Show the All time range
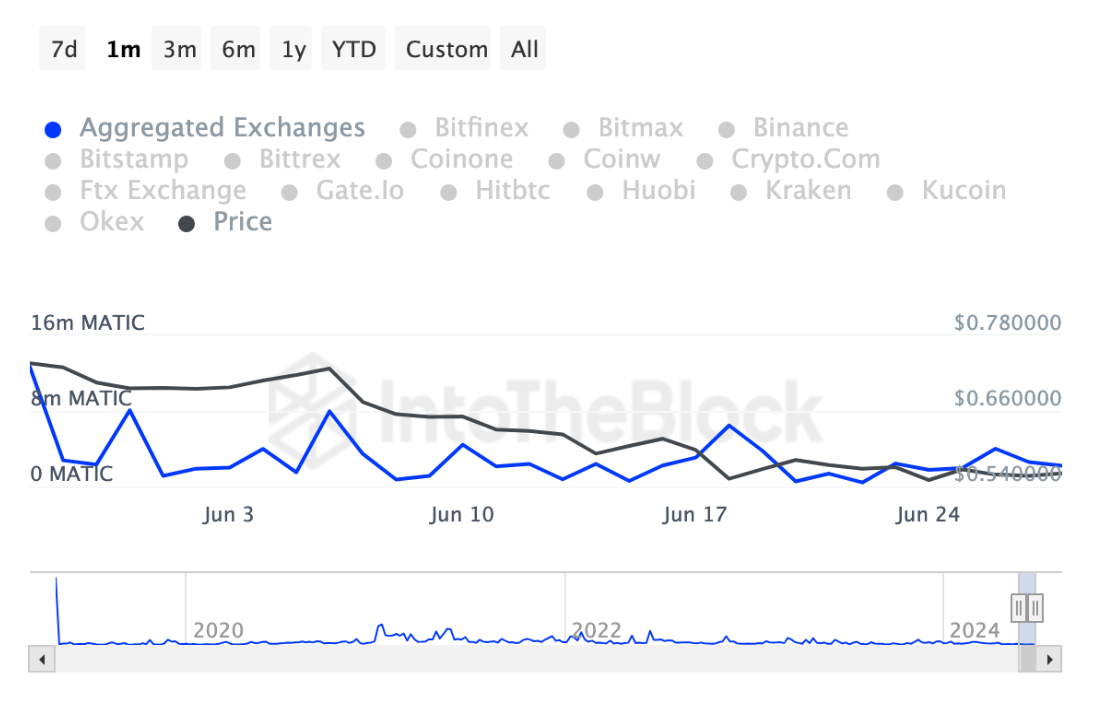Image resolution: width=1095 pixels, height=719 pixels. 525,49
